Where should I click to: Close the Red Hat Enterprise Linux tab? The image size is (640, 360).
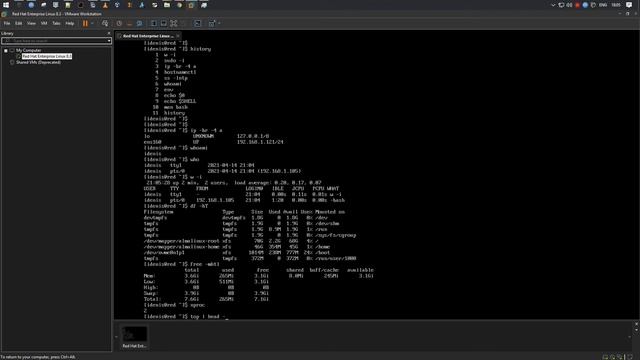click(178, 36)
